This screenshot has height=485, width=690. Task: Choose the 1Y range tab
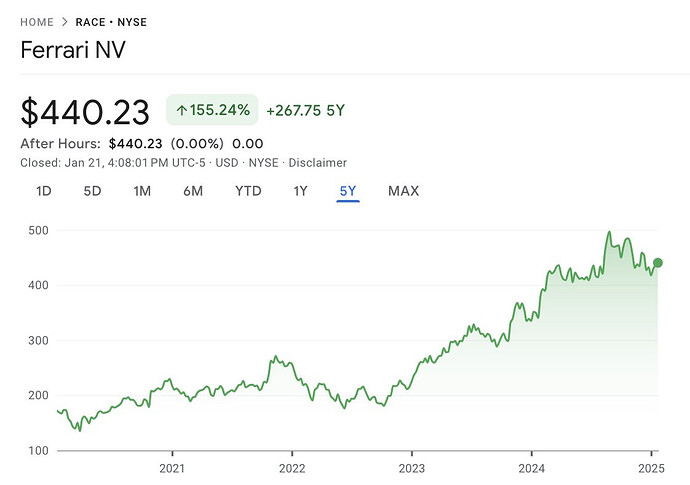click(x=301, y=191)
